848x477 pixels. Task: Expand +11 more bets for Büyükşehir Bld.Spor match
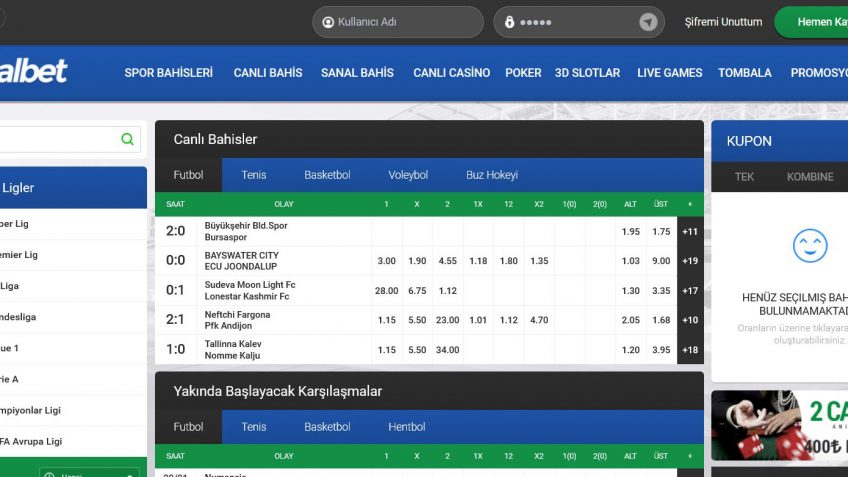[x=690, y=232]
